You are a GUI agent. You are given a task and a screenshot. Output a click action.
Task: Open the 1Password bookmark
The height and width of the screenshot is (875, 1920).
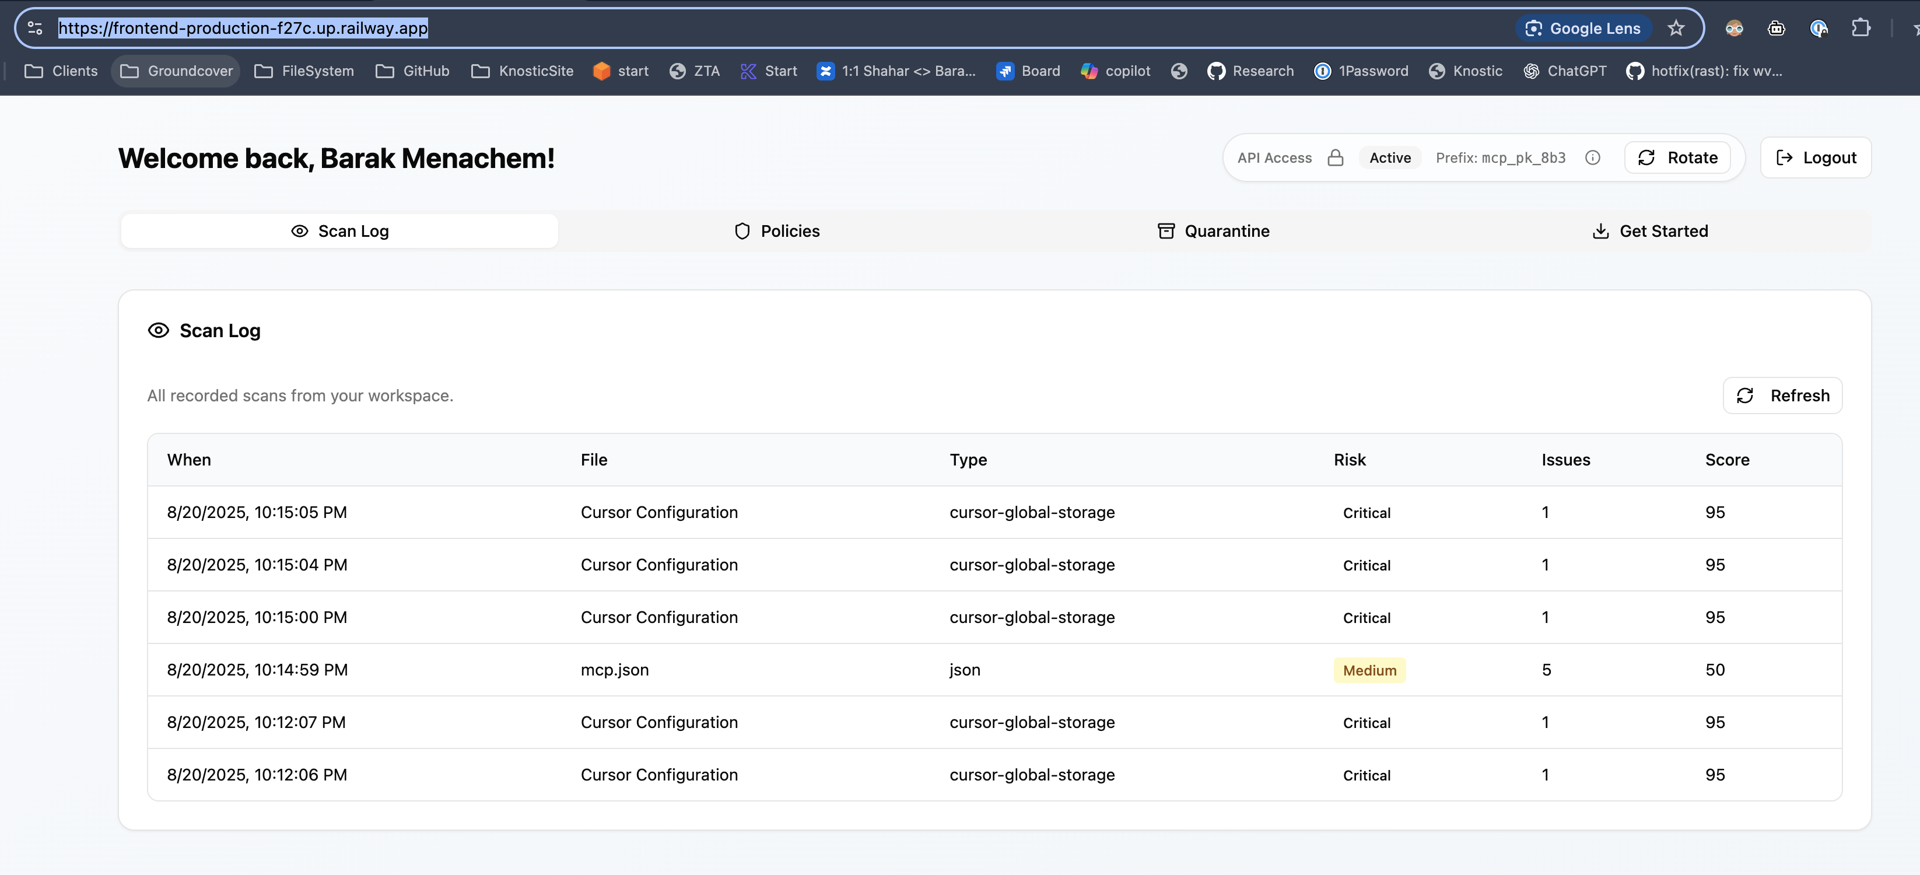point(1361,71)
